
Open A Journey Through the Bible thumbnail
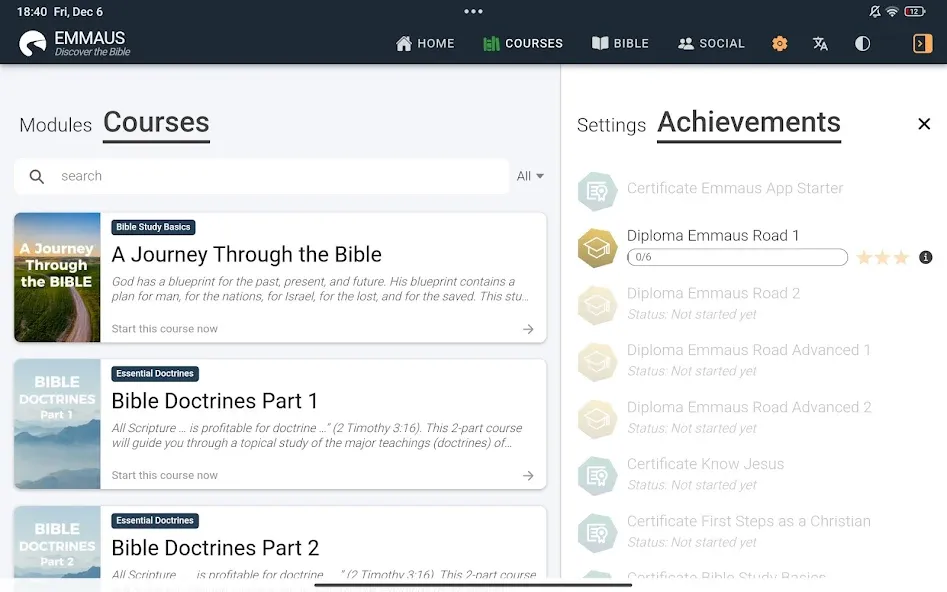[x=57, y=277]
